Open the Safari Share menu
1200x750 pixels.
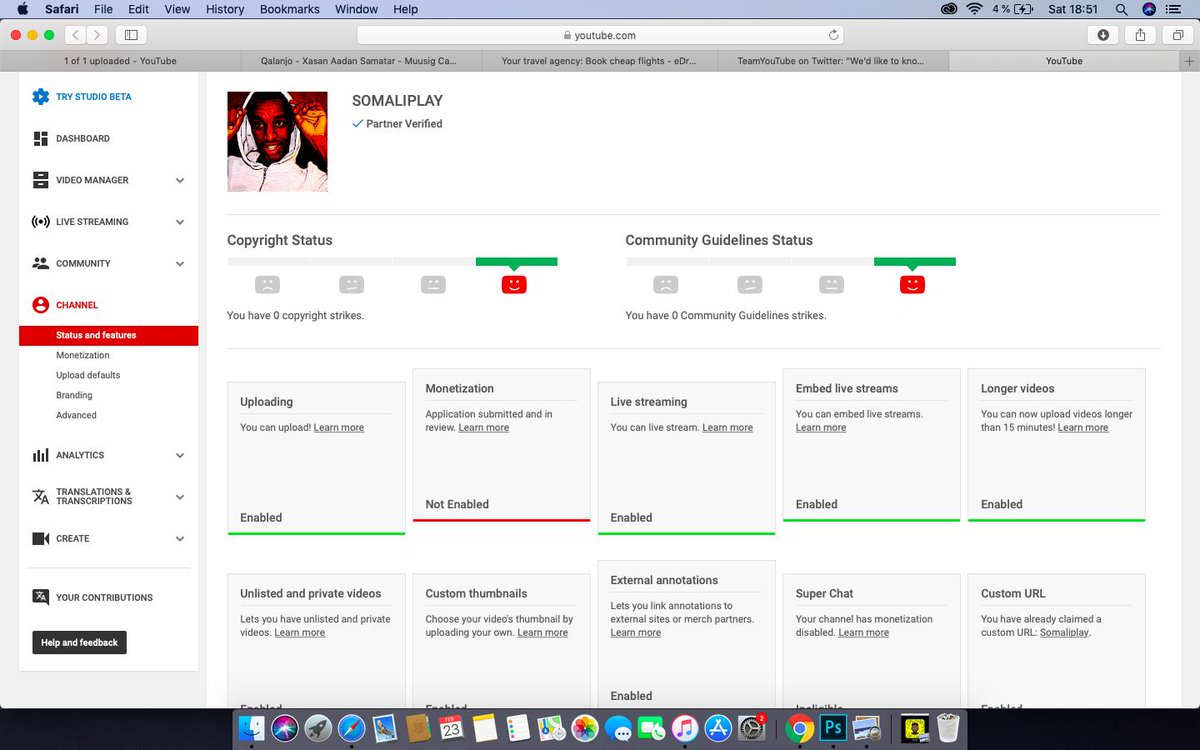[x=1140, y=35]
